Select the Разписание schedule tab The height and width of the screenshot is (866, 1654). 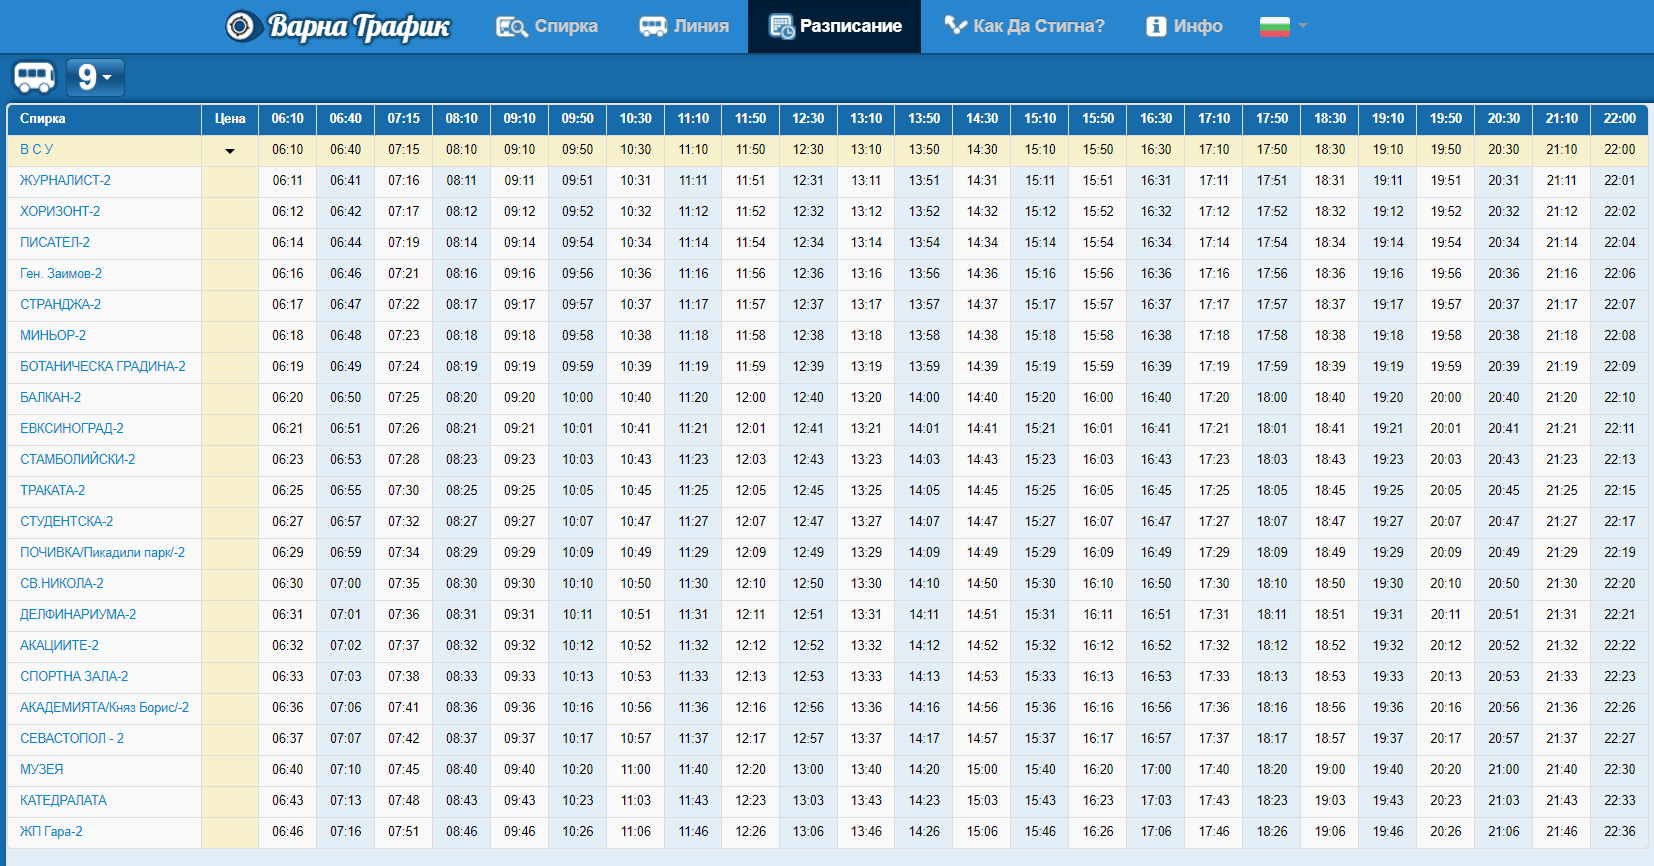834,26
